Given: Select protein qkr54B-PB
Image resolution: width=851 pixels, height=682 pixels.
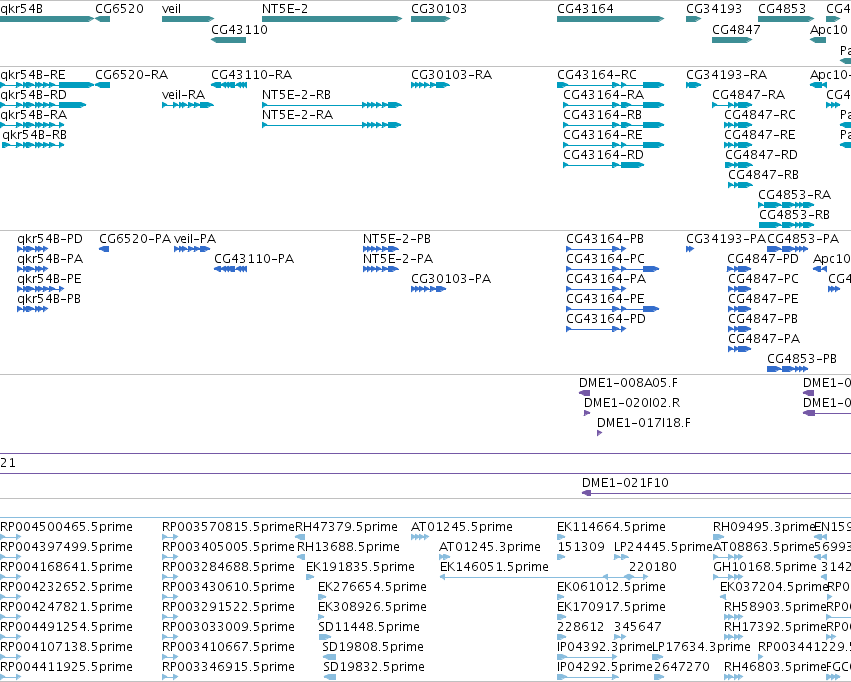Looking at the screenshot, I should [x=33, y=309].
